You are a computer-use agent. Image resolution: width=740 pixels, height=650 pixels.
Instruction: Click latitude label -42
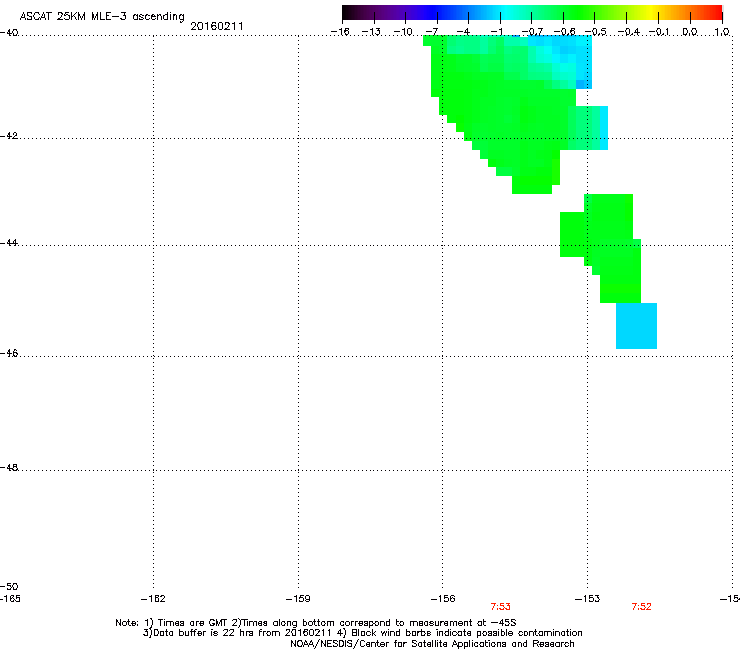click(9, 136)
